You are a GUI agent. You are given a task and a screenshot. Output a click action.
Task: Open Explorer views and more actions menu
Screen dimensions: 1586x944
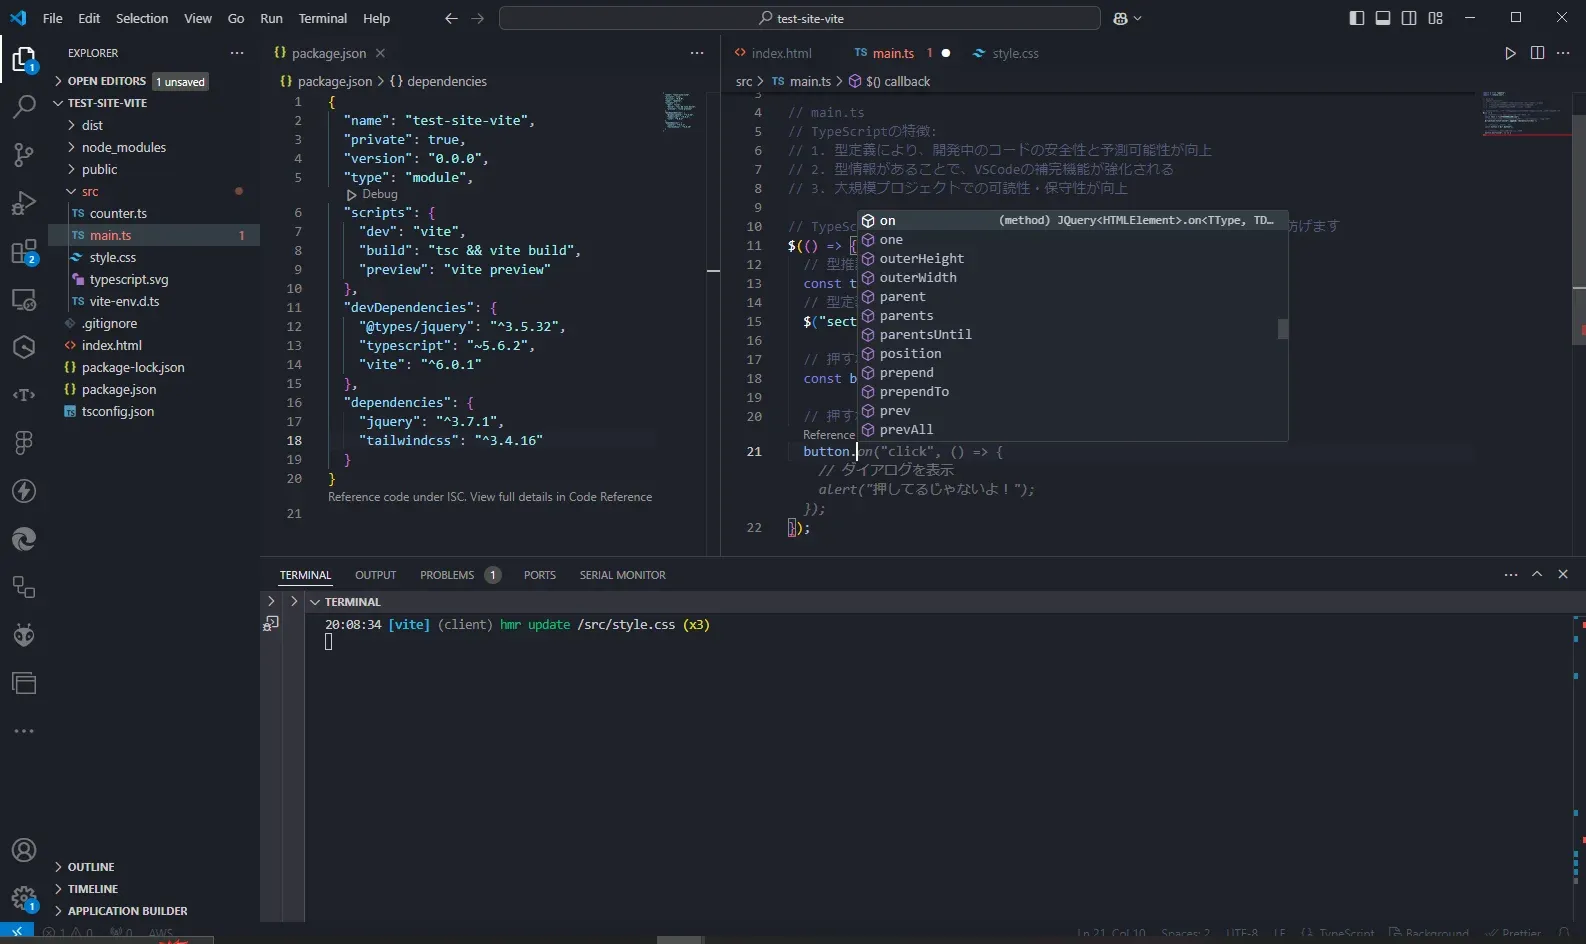click(237, 53)
